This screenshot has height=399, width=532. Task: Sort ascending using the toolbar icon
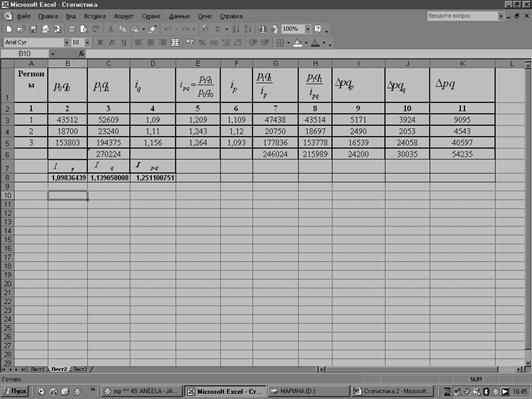pyautogui.click(x=236, y=29)
